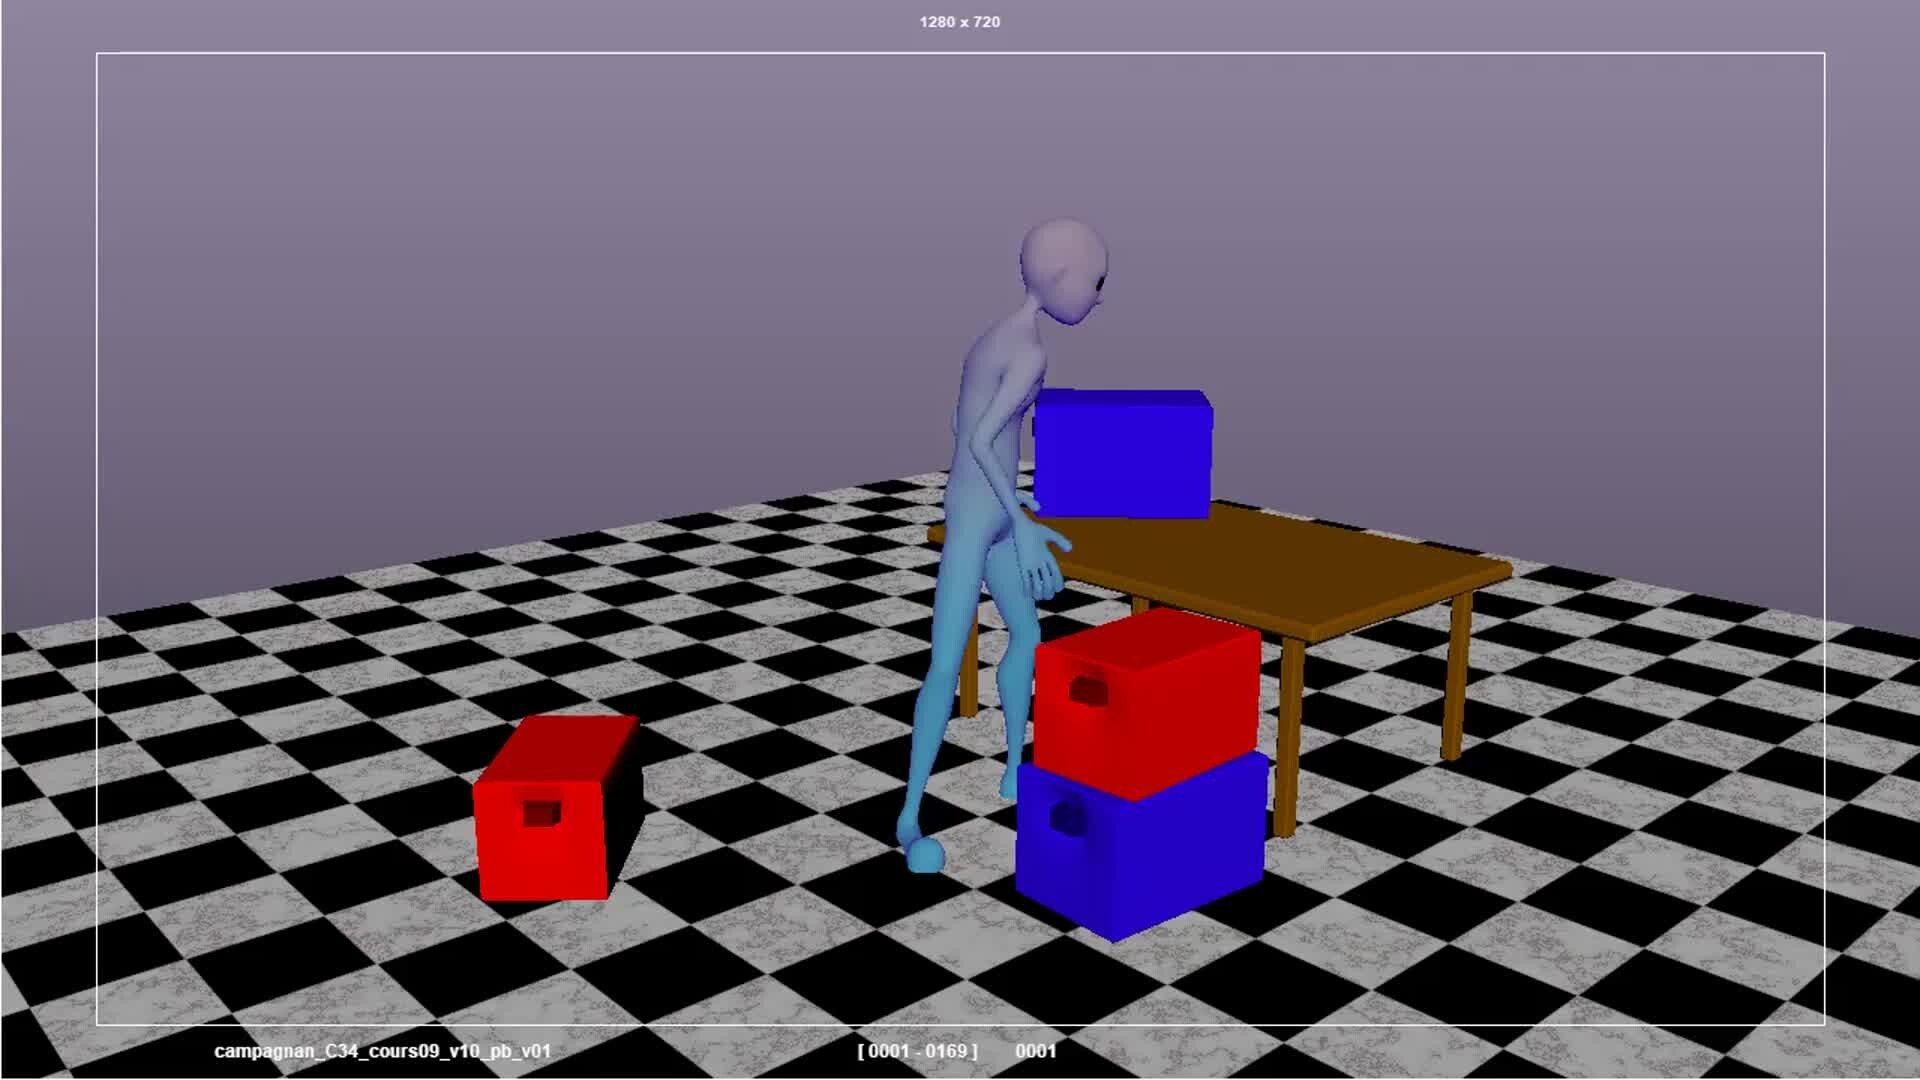The image size is (1920, 1080).
Task: Click the table's far right leg
Action: (1455, 675)
